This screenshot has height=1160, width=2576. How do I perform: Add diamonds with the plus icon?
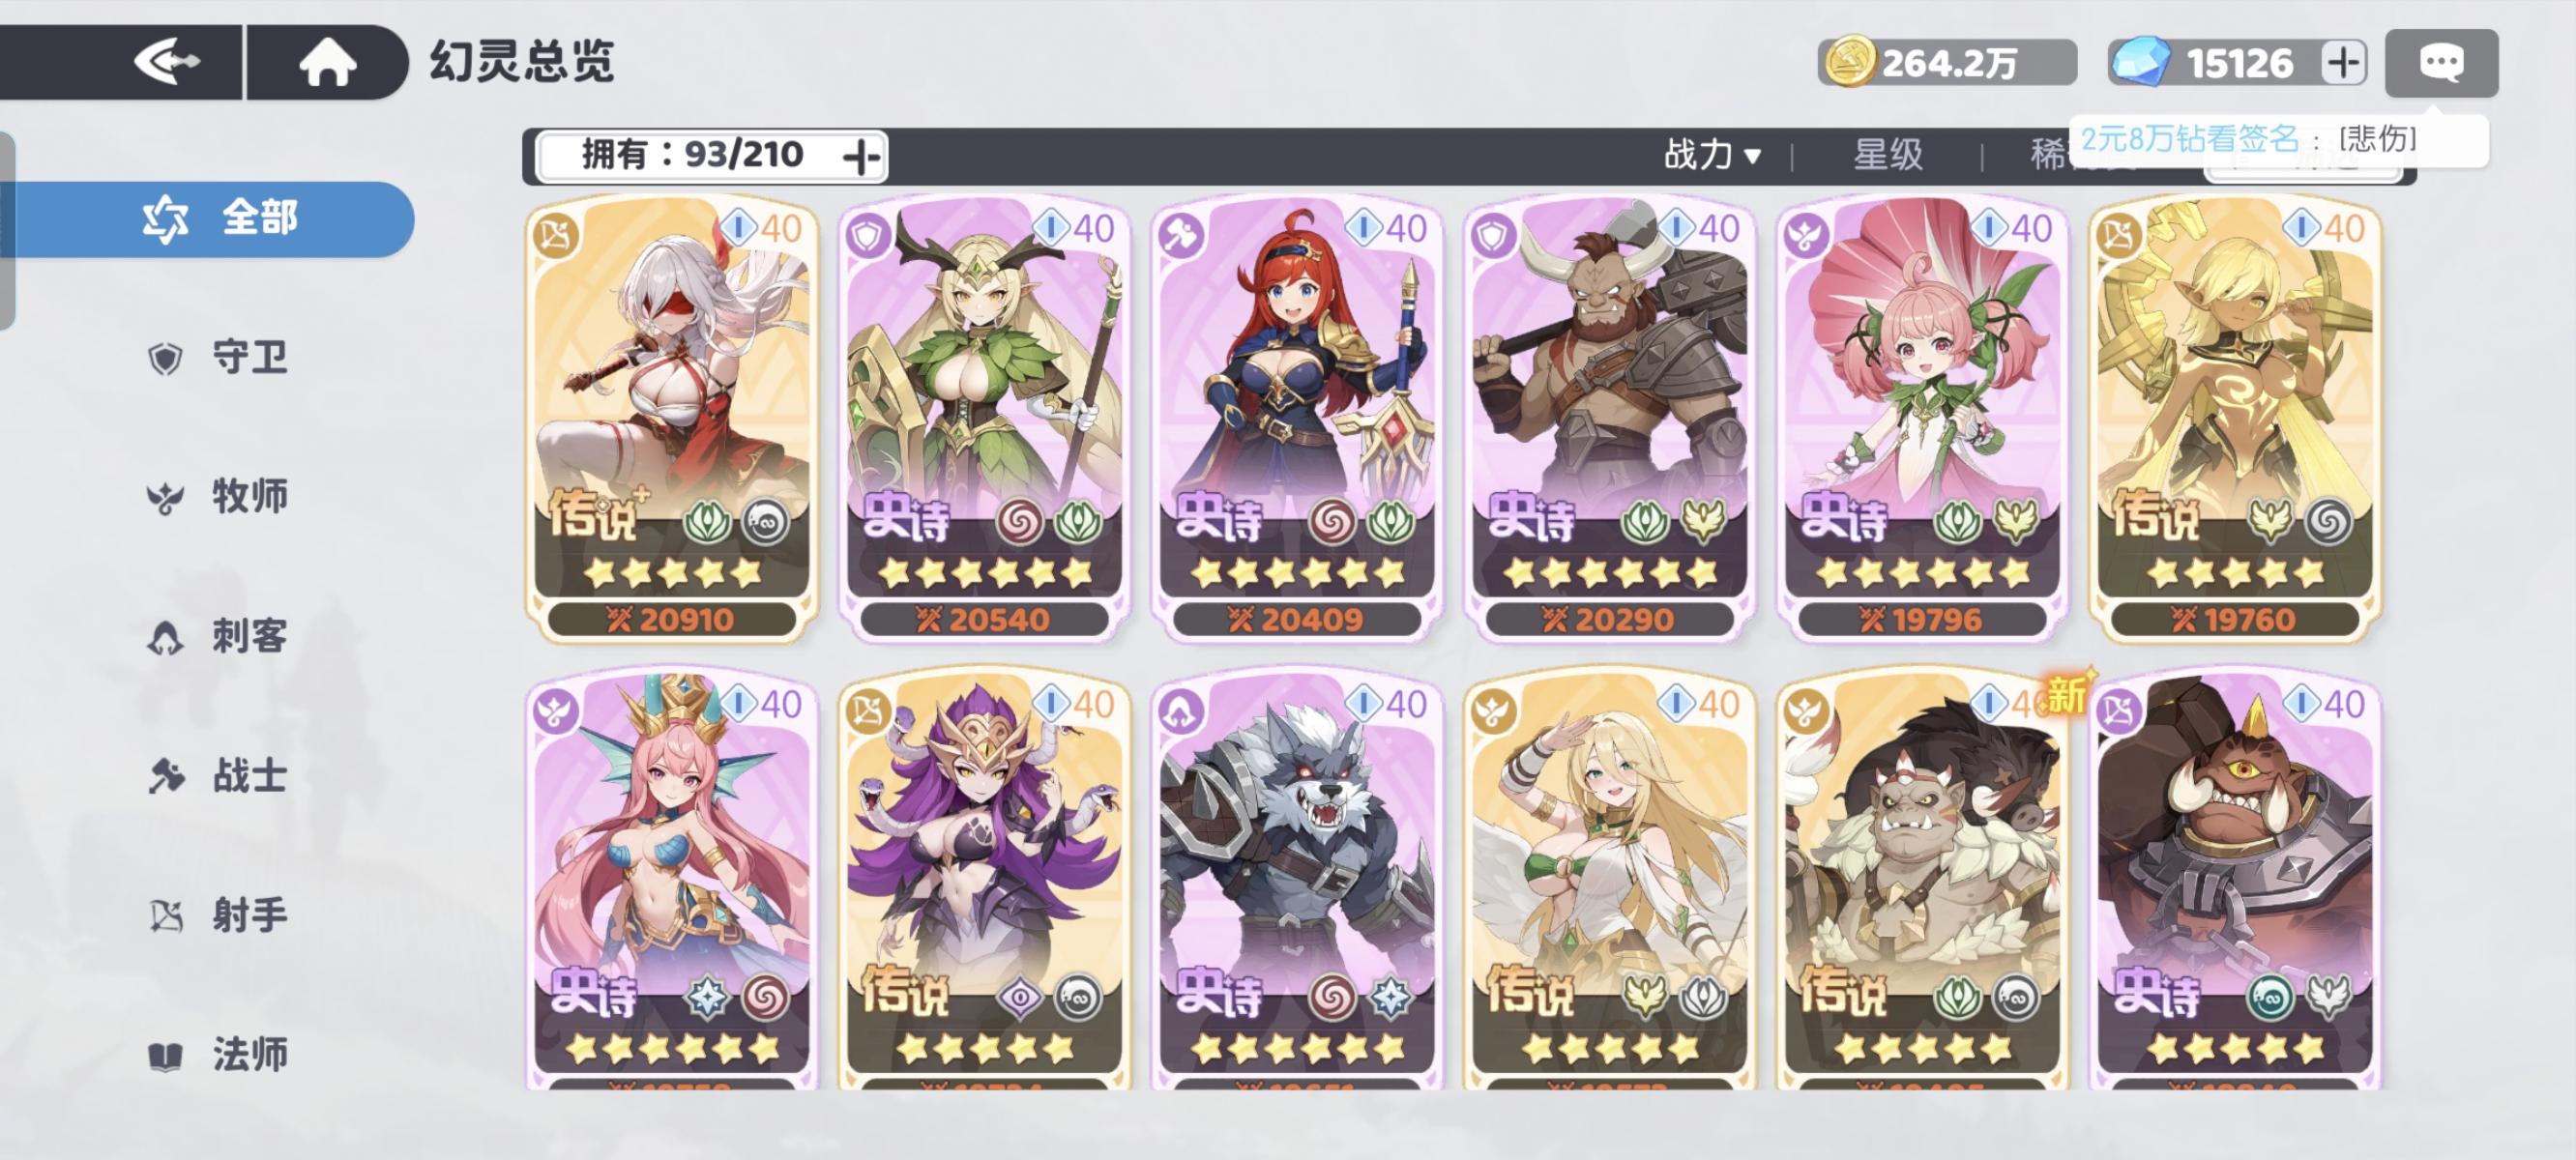[2343, 63]
